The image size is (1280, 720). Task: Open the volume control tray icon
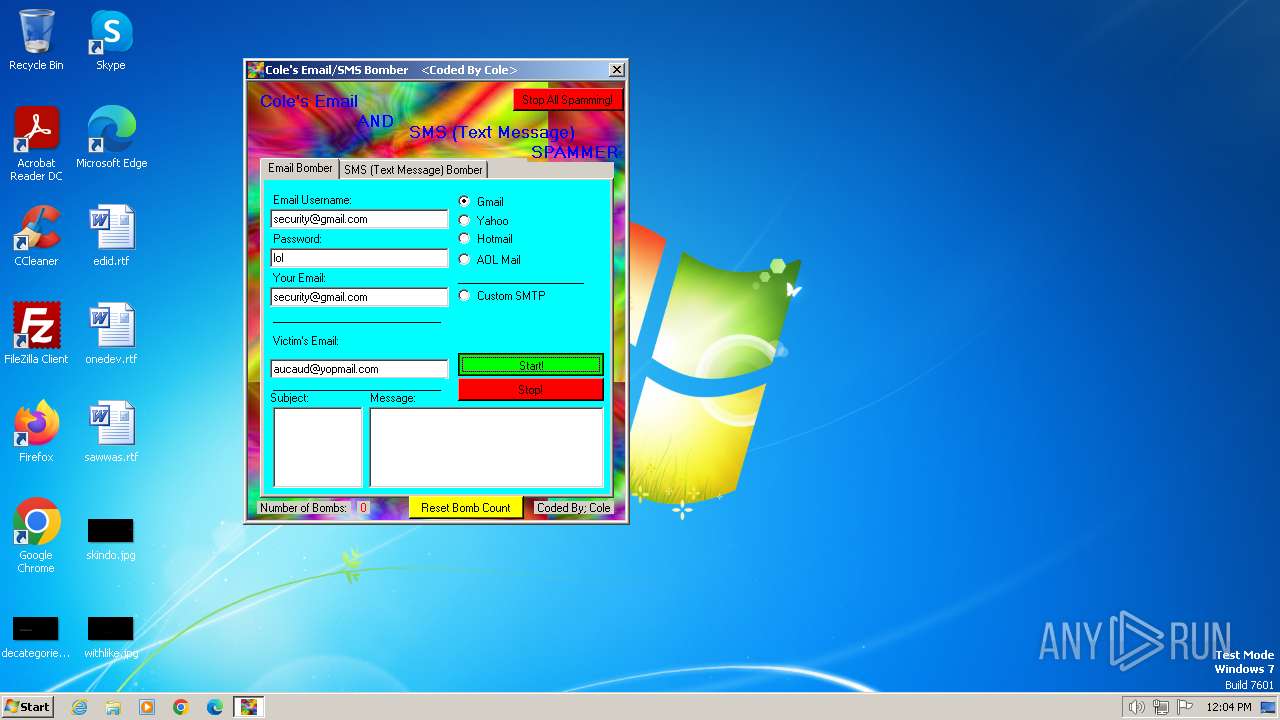click(x=1136, y=707)
